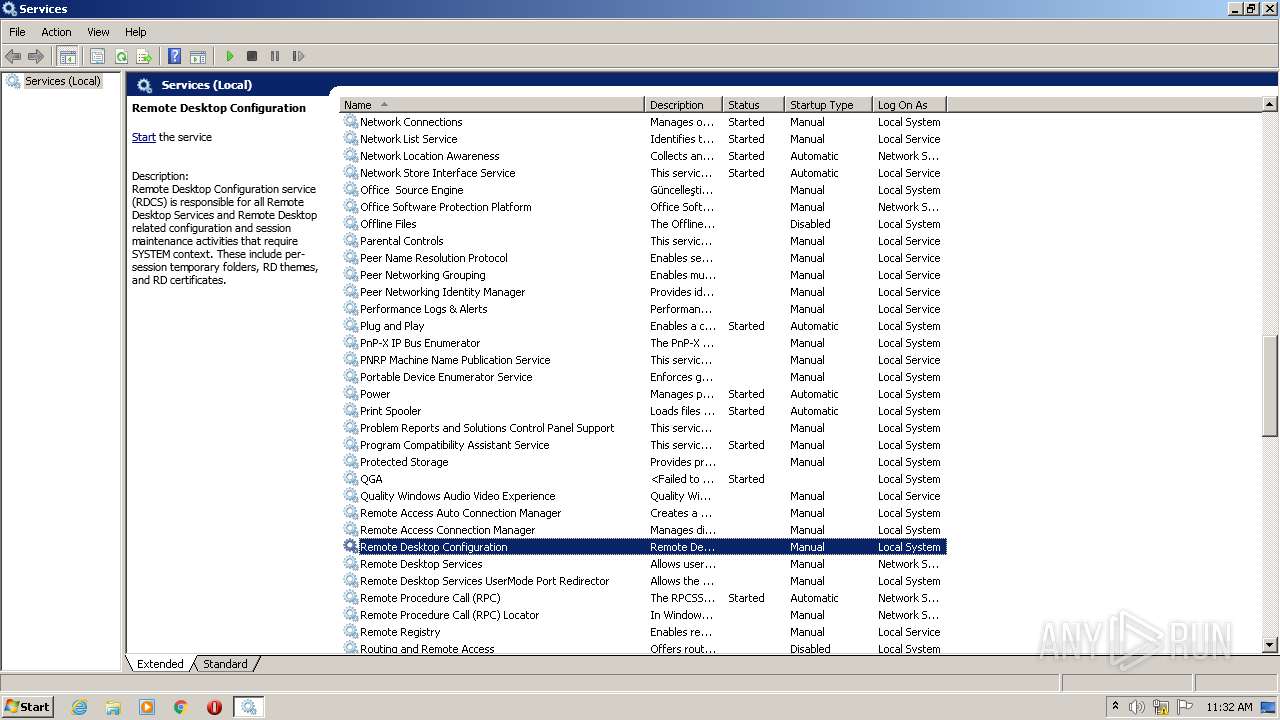Go forward with the toolbar Forward arrow
Image resolution: width=1280 pixels, height=720 pixels.
[36, 56]
